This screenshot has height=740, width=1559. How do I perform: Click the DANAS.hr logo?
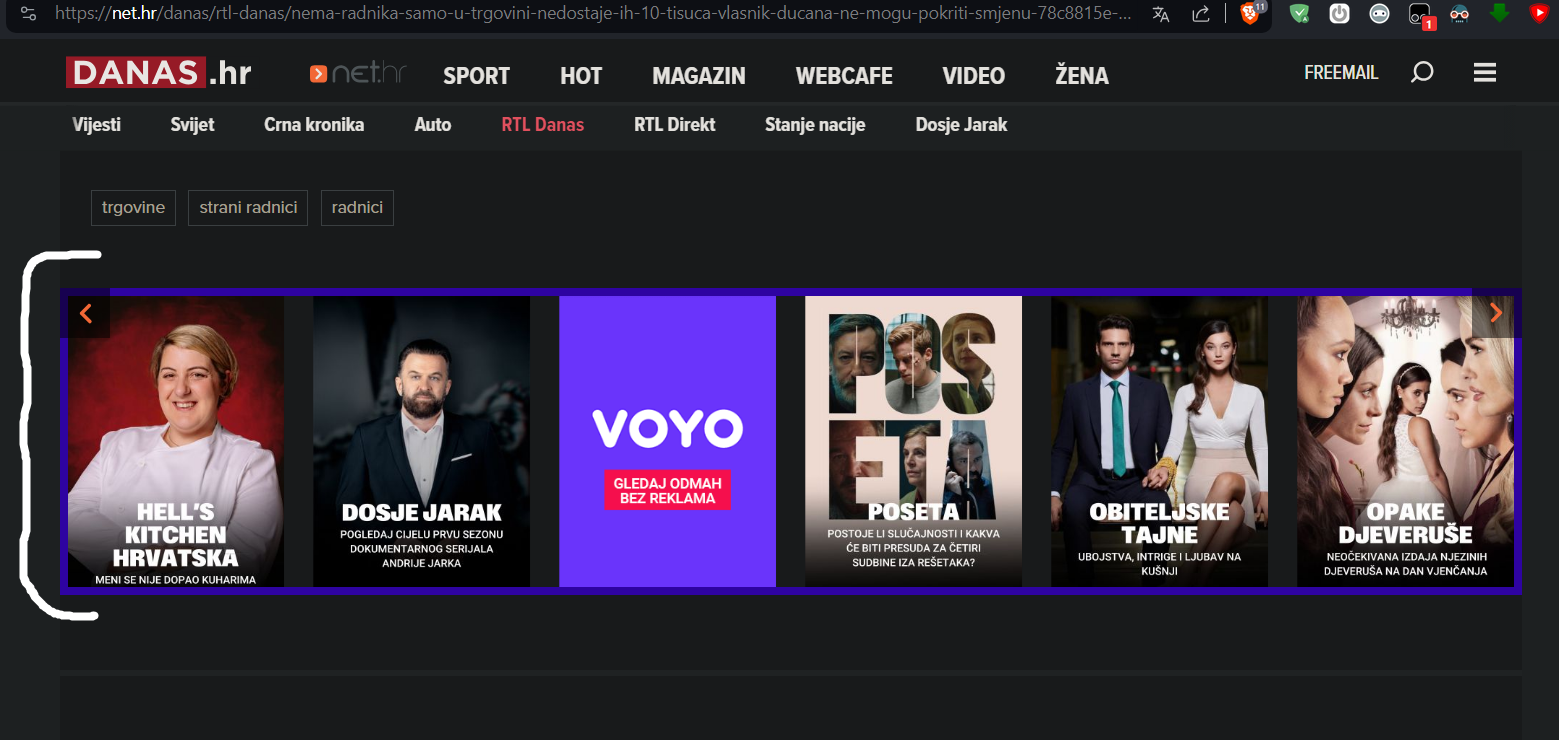coord(158,73)
